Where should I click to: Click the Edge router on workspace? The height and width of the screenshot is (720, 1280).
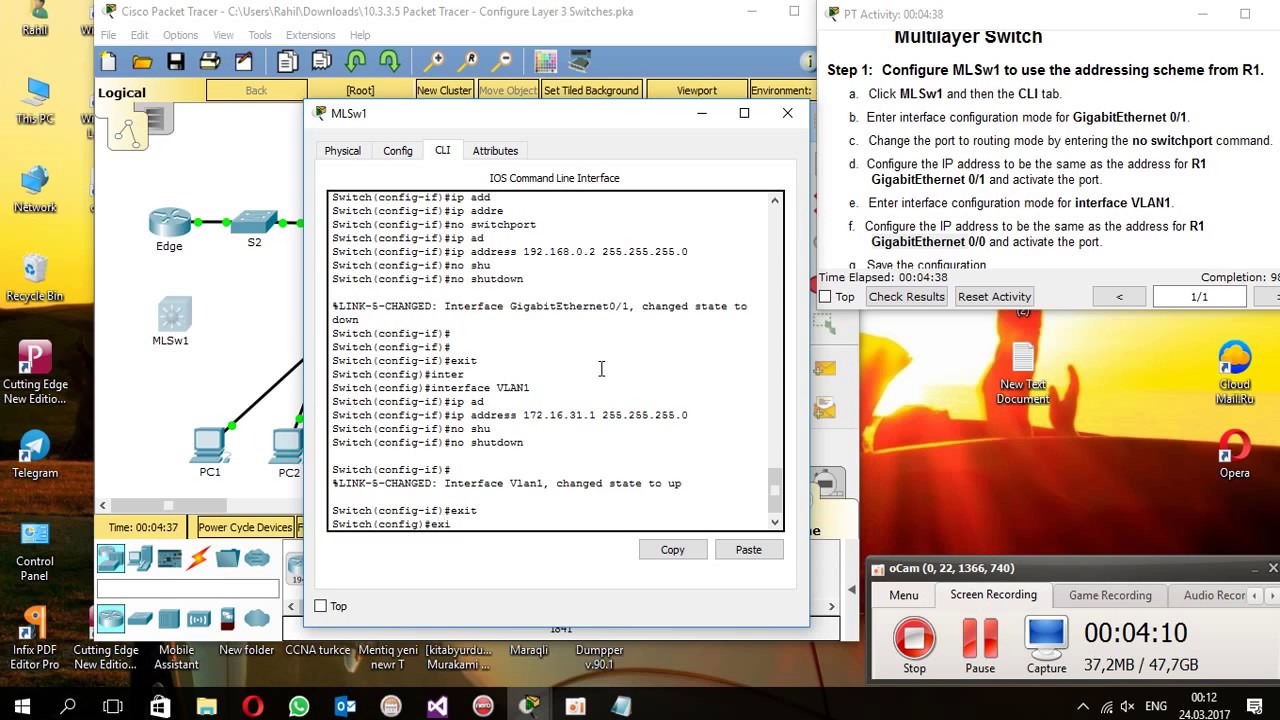[x=170, y=223]
